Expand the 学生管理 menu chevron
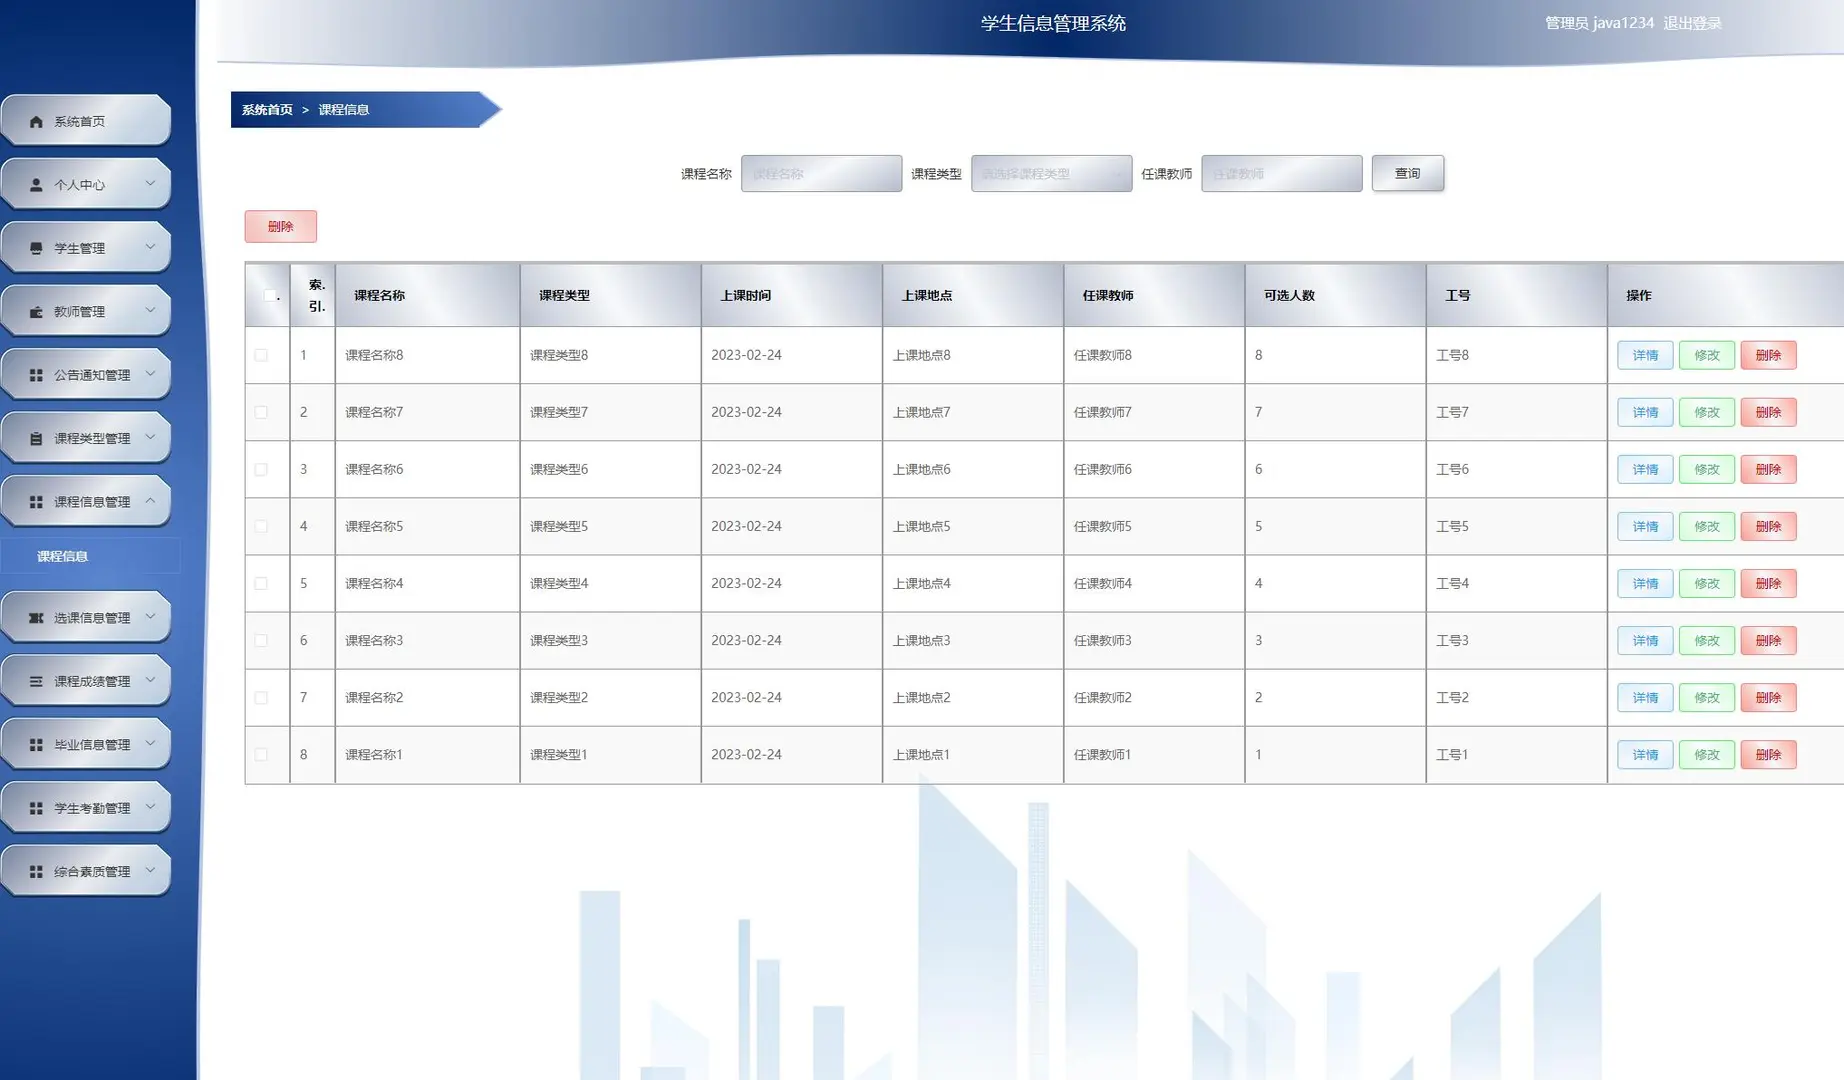1844x1080 pixels. pos(151,247)
